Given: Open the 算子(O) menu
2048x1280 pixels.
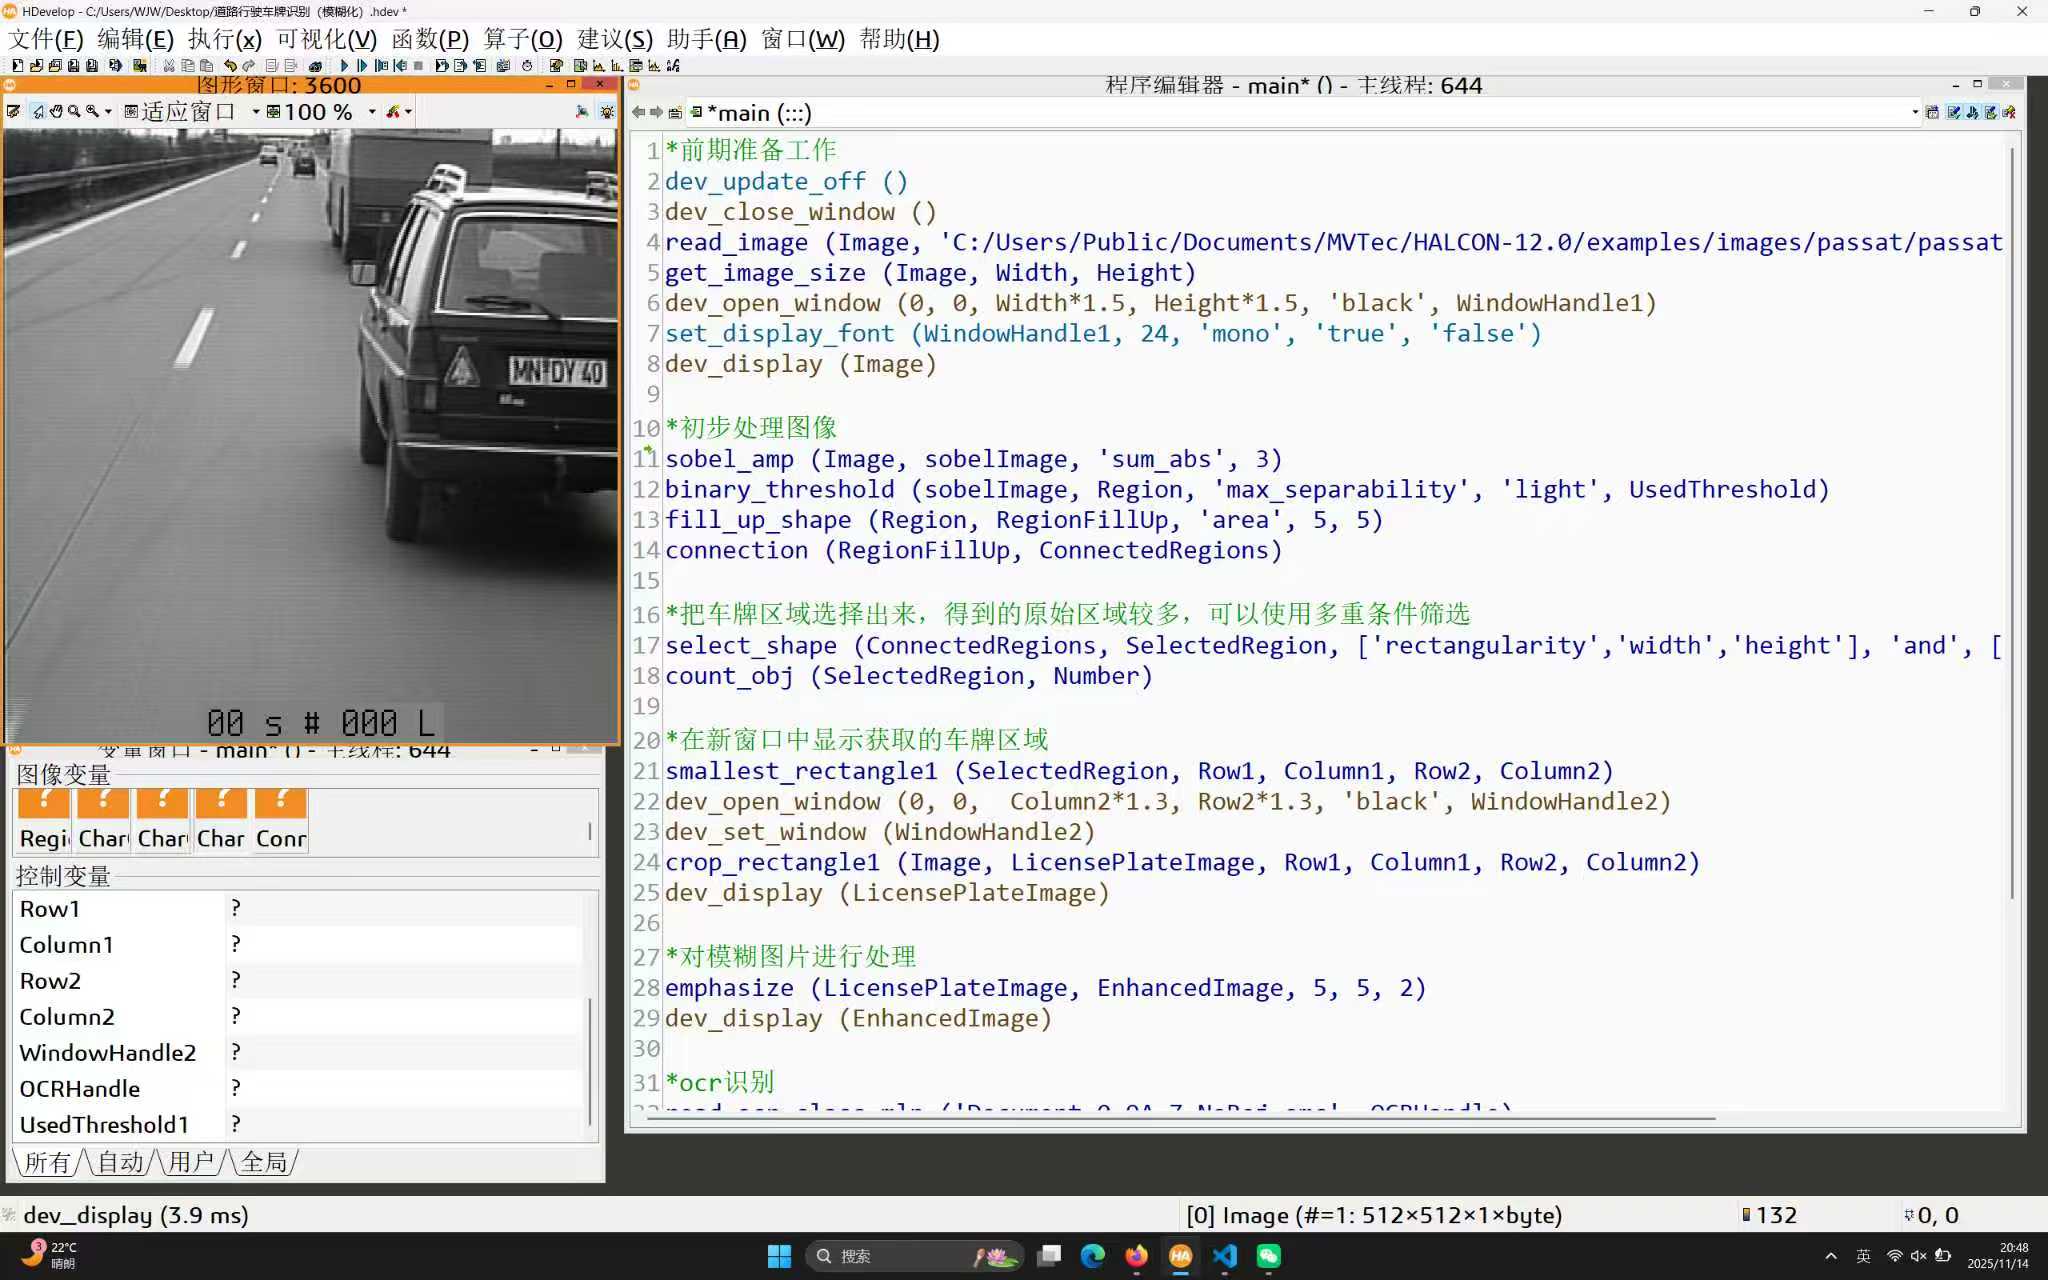Looking at the screenshot, I should [522, 39].
